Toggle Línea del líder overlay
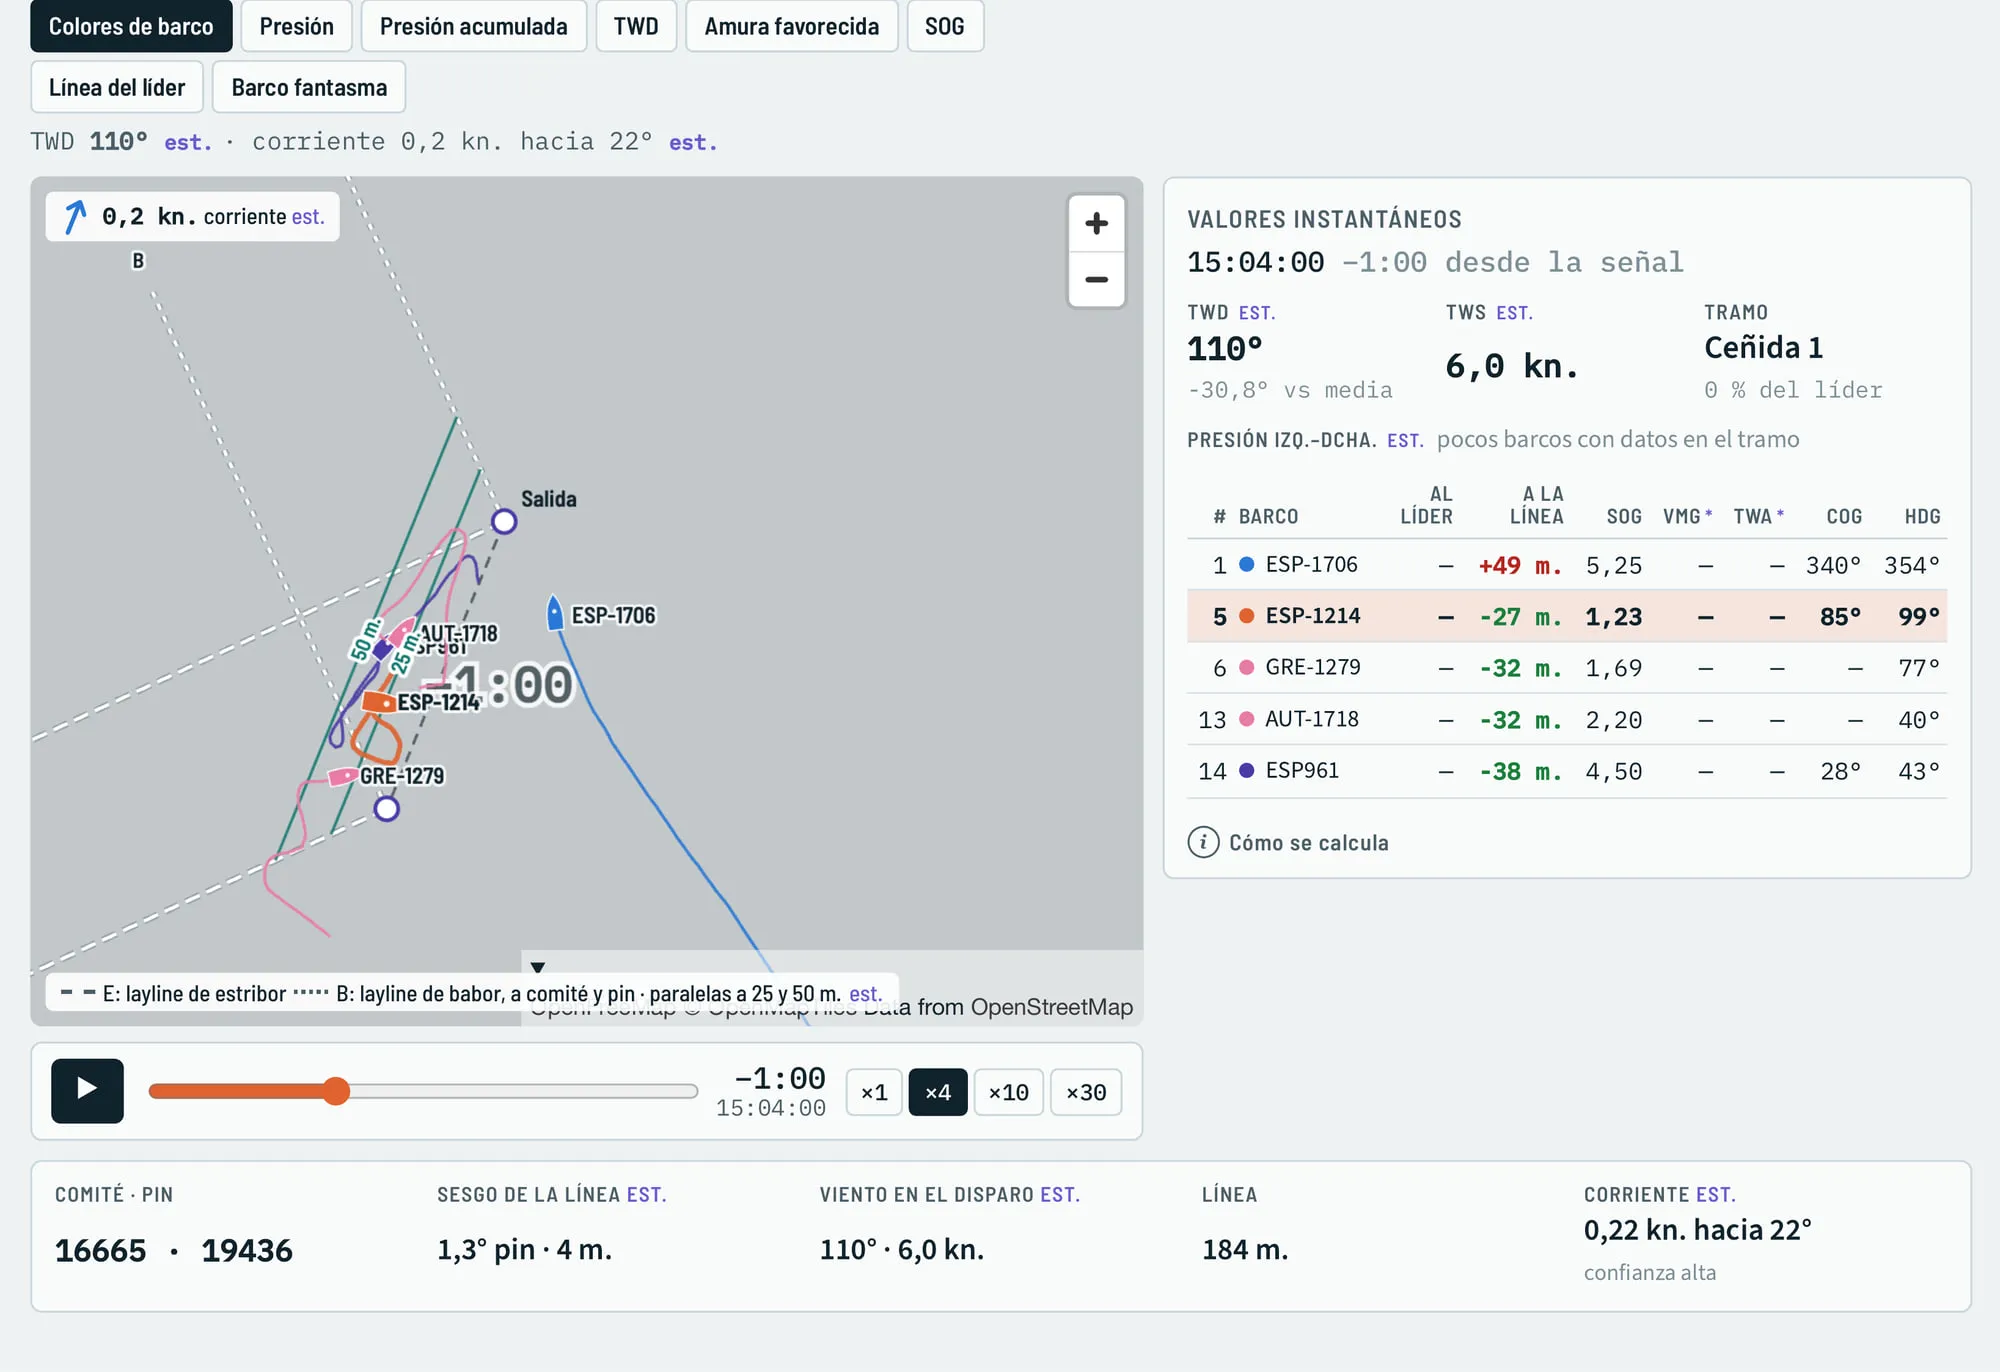 [117, 87]
